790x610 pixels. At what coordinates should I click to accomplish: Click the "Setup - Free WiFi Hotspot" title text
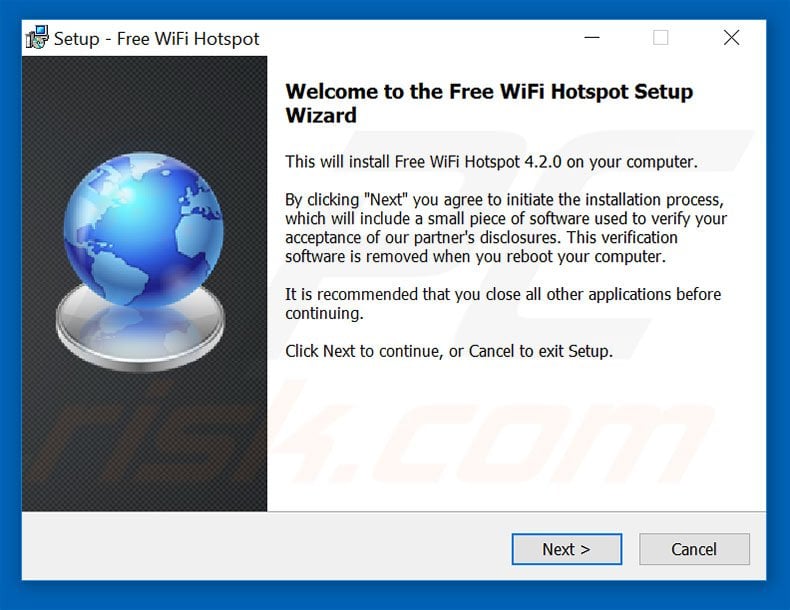click(x=157, y=39)
